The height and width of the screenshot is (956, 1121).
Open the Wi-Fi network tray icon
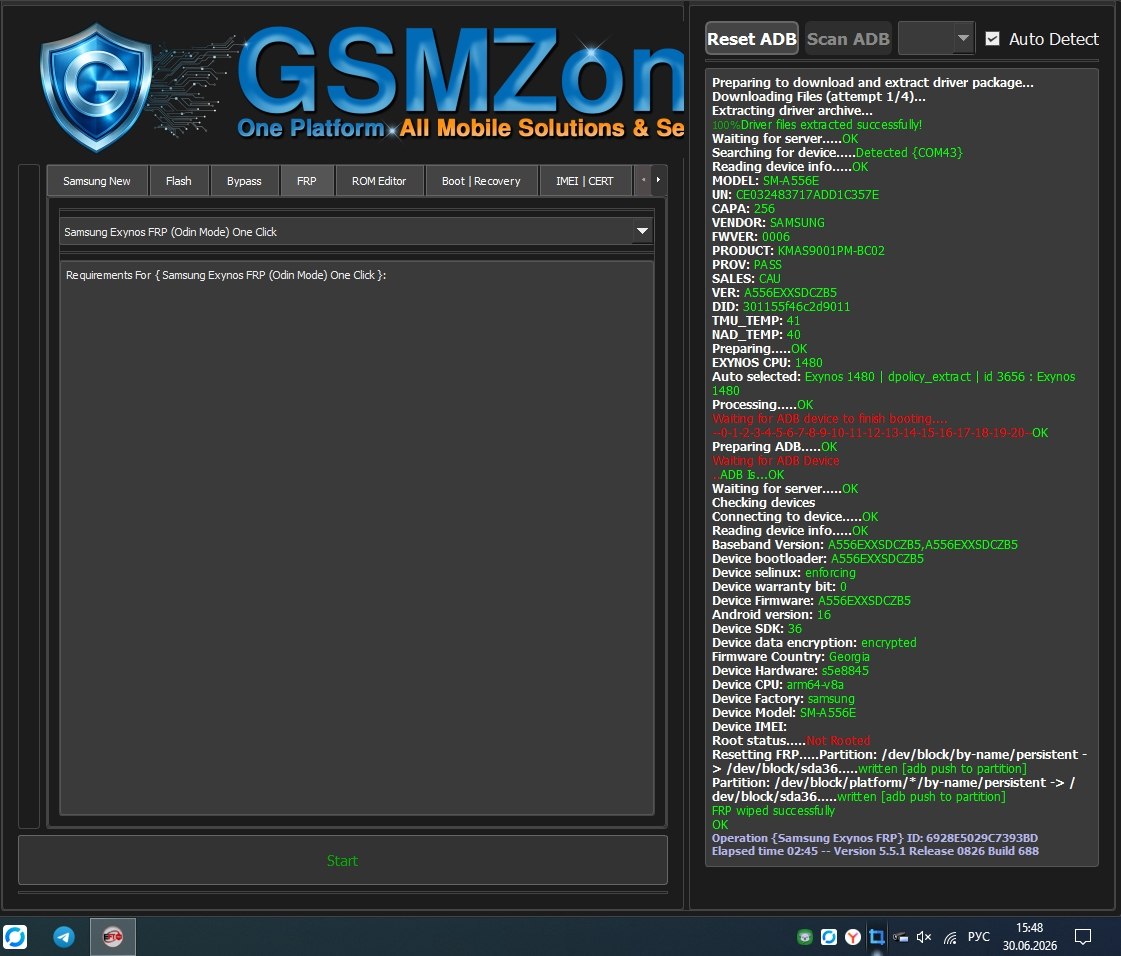point(950,937)
